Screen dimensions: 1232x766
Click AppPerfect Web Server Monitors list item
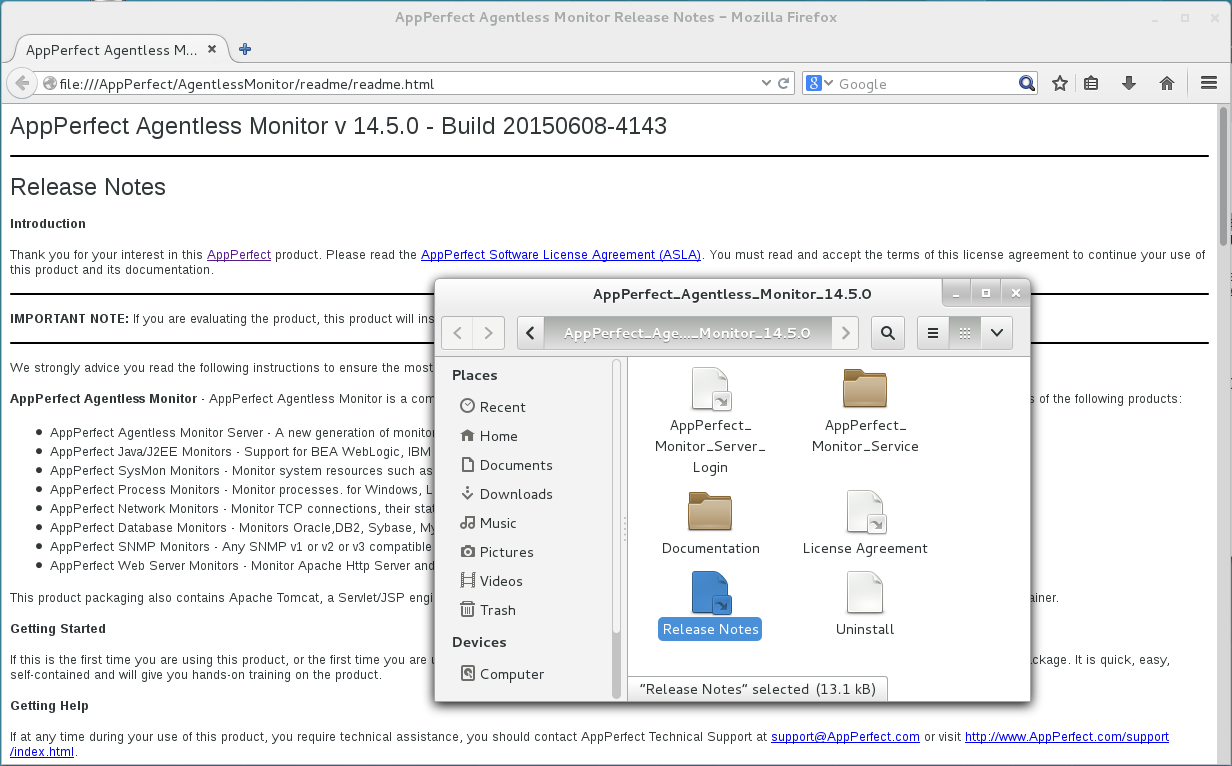click(x=242, y=566)
